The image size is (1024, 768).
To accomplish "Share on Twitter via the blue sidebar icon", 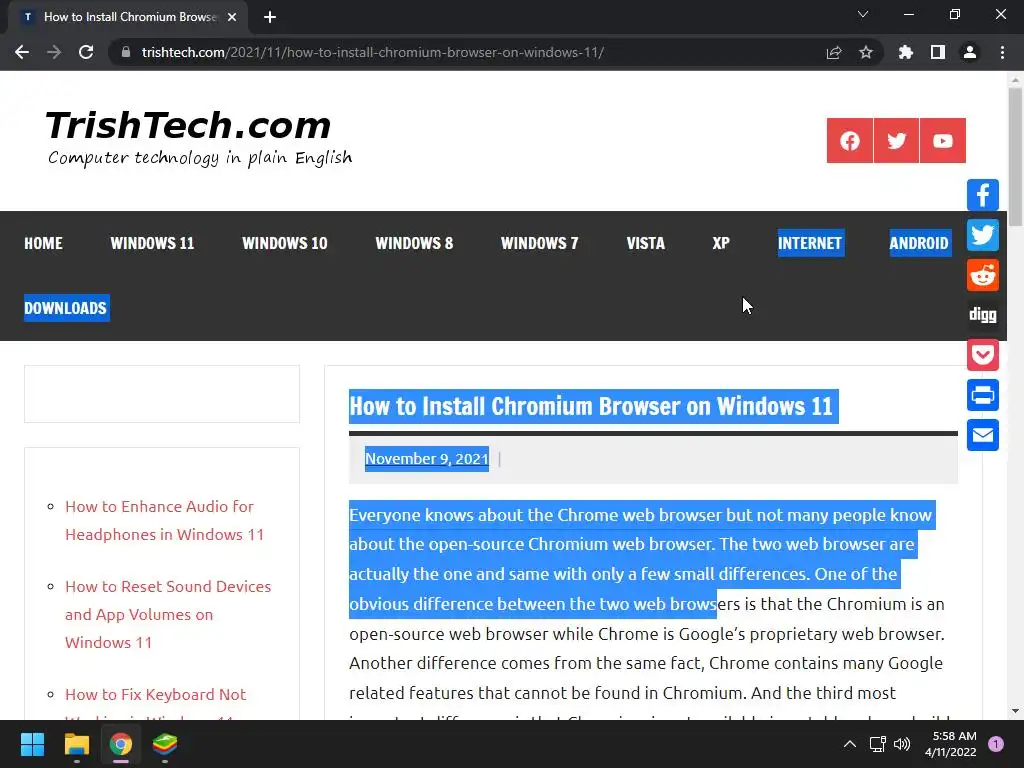I will (983, 235).
